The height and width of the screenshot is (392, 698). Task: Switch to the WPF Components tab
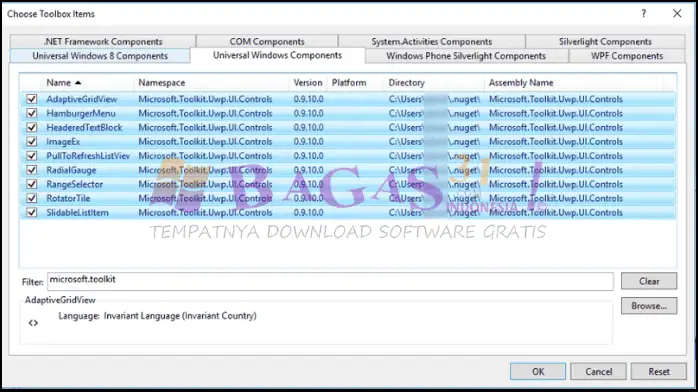627,56
